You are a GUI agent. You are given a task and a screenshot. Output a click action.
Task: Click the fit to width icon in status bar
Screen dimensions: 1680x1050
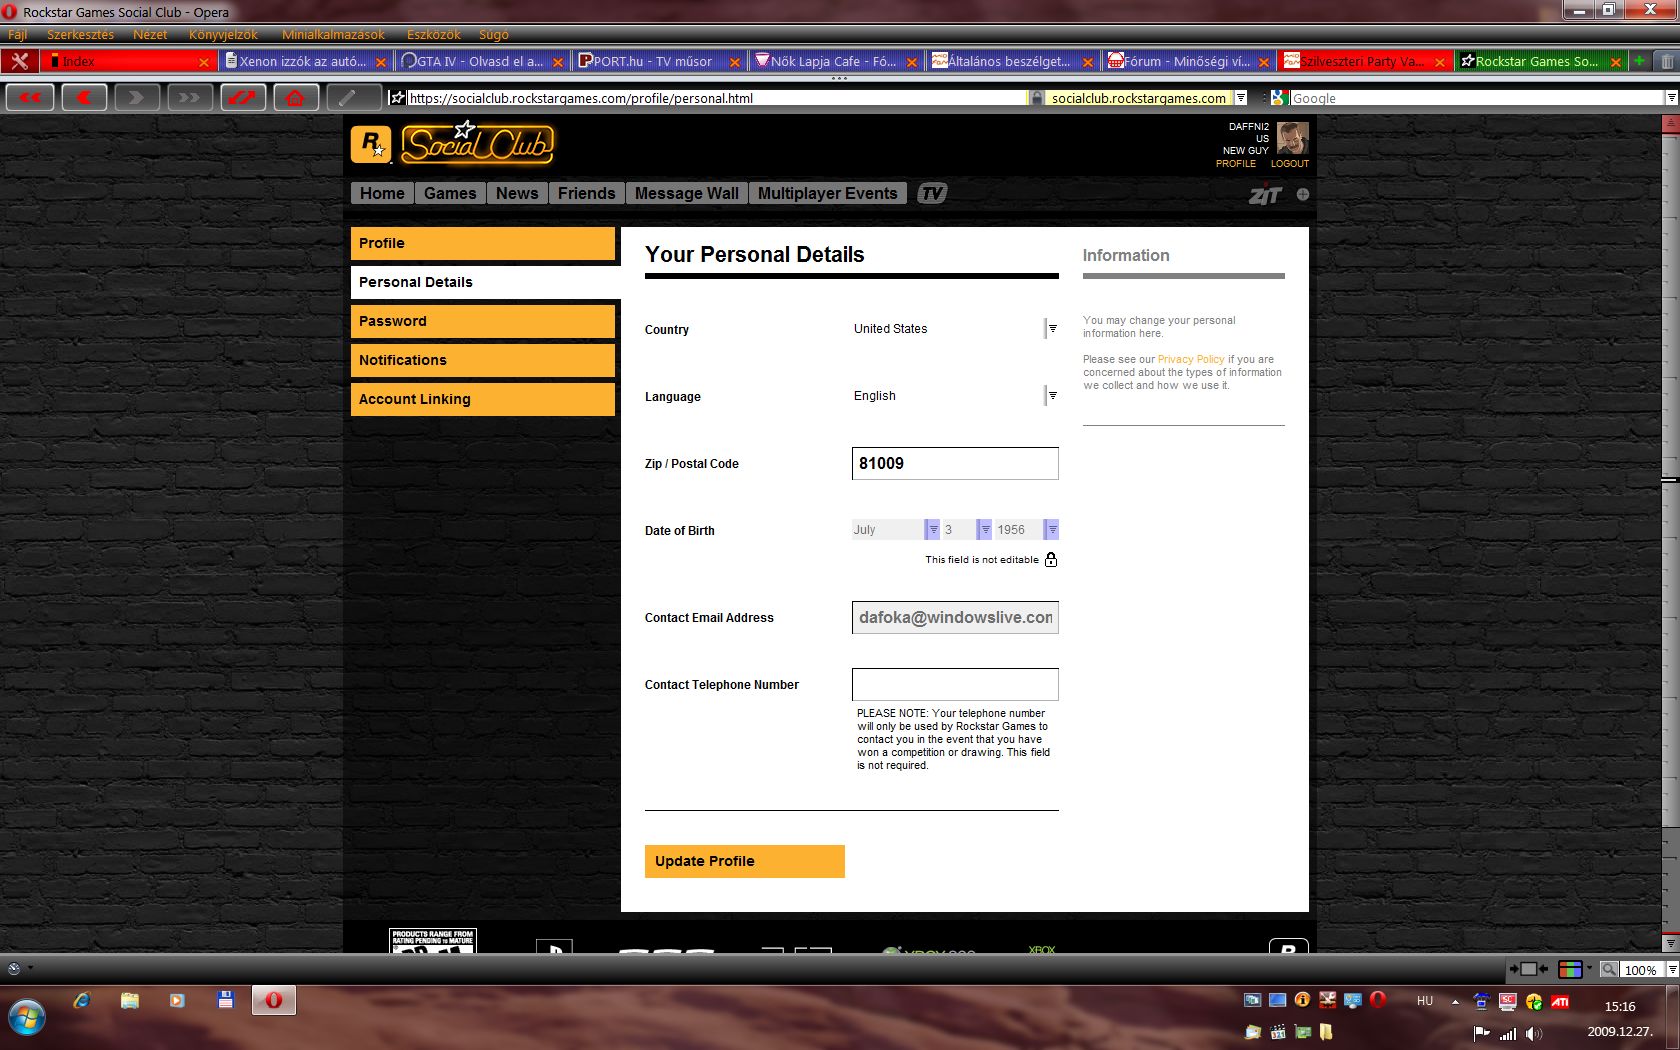coord(1528,969)
